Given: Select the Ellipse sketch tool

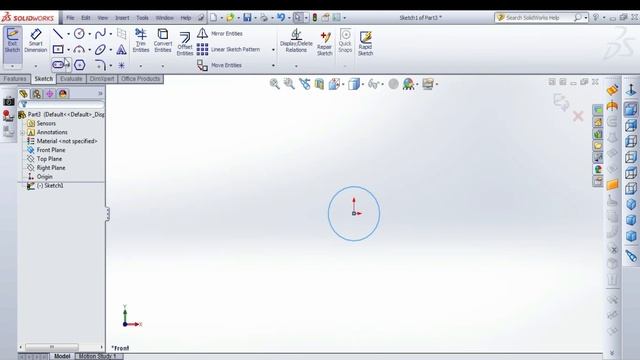Looking at the screenshot, I should coord(100,50).
